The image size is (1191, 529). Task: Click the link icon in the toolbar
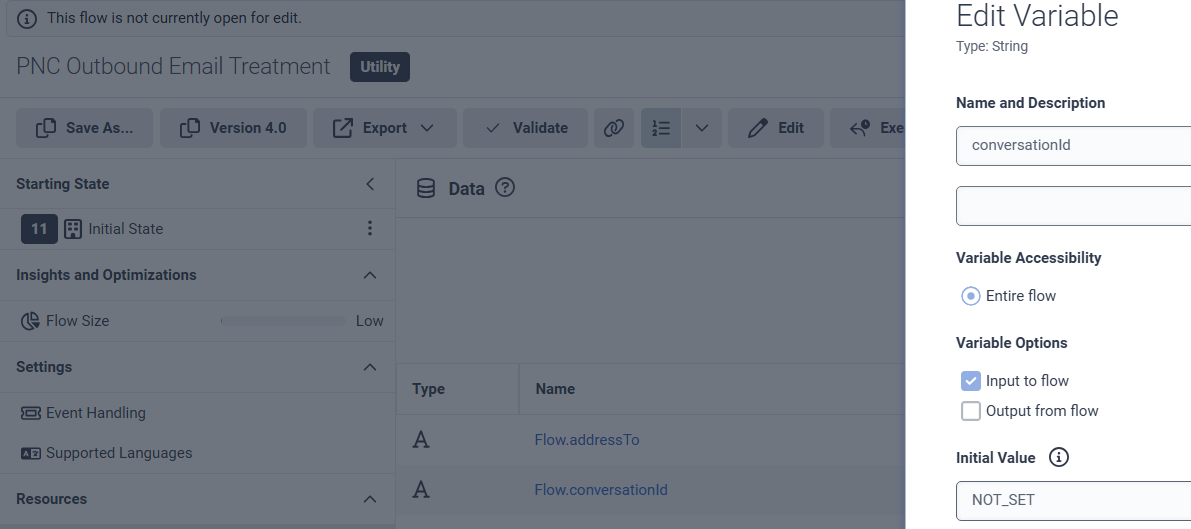[x=614, y=128]
